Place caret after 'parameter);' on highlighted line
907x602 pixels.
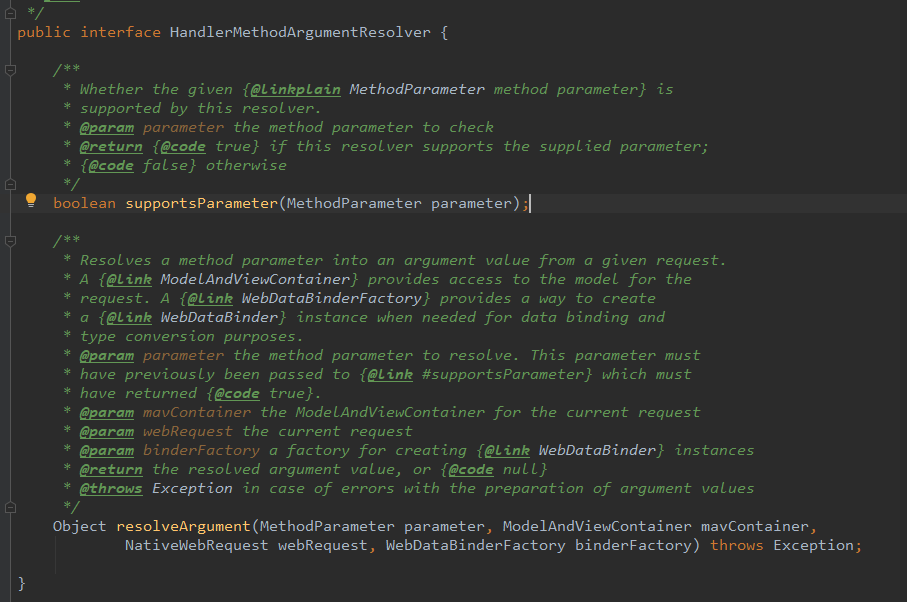(530, 204)
